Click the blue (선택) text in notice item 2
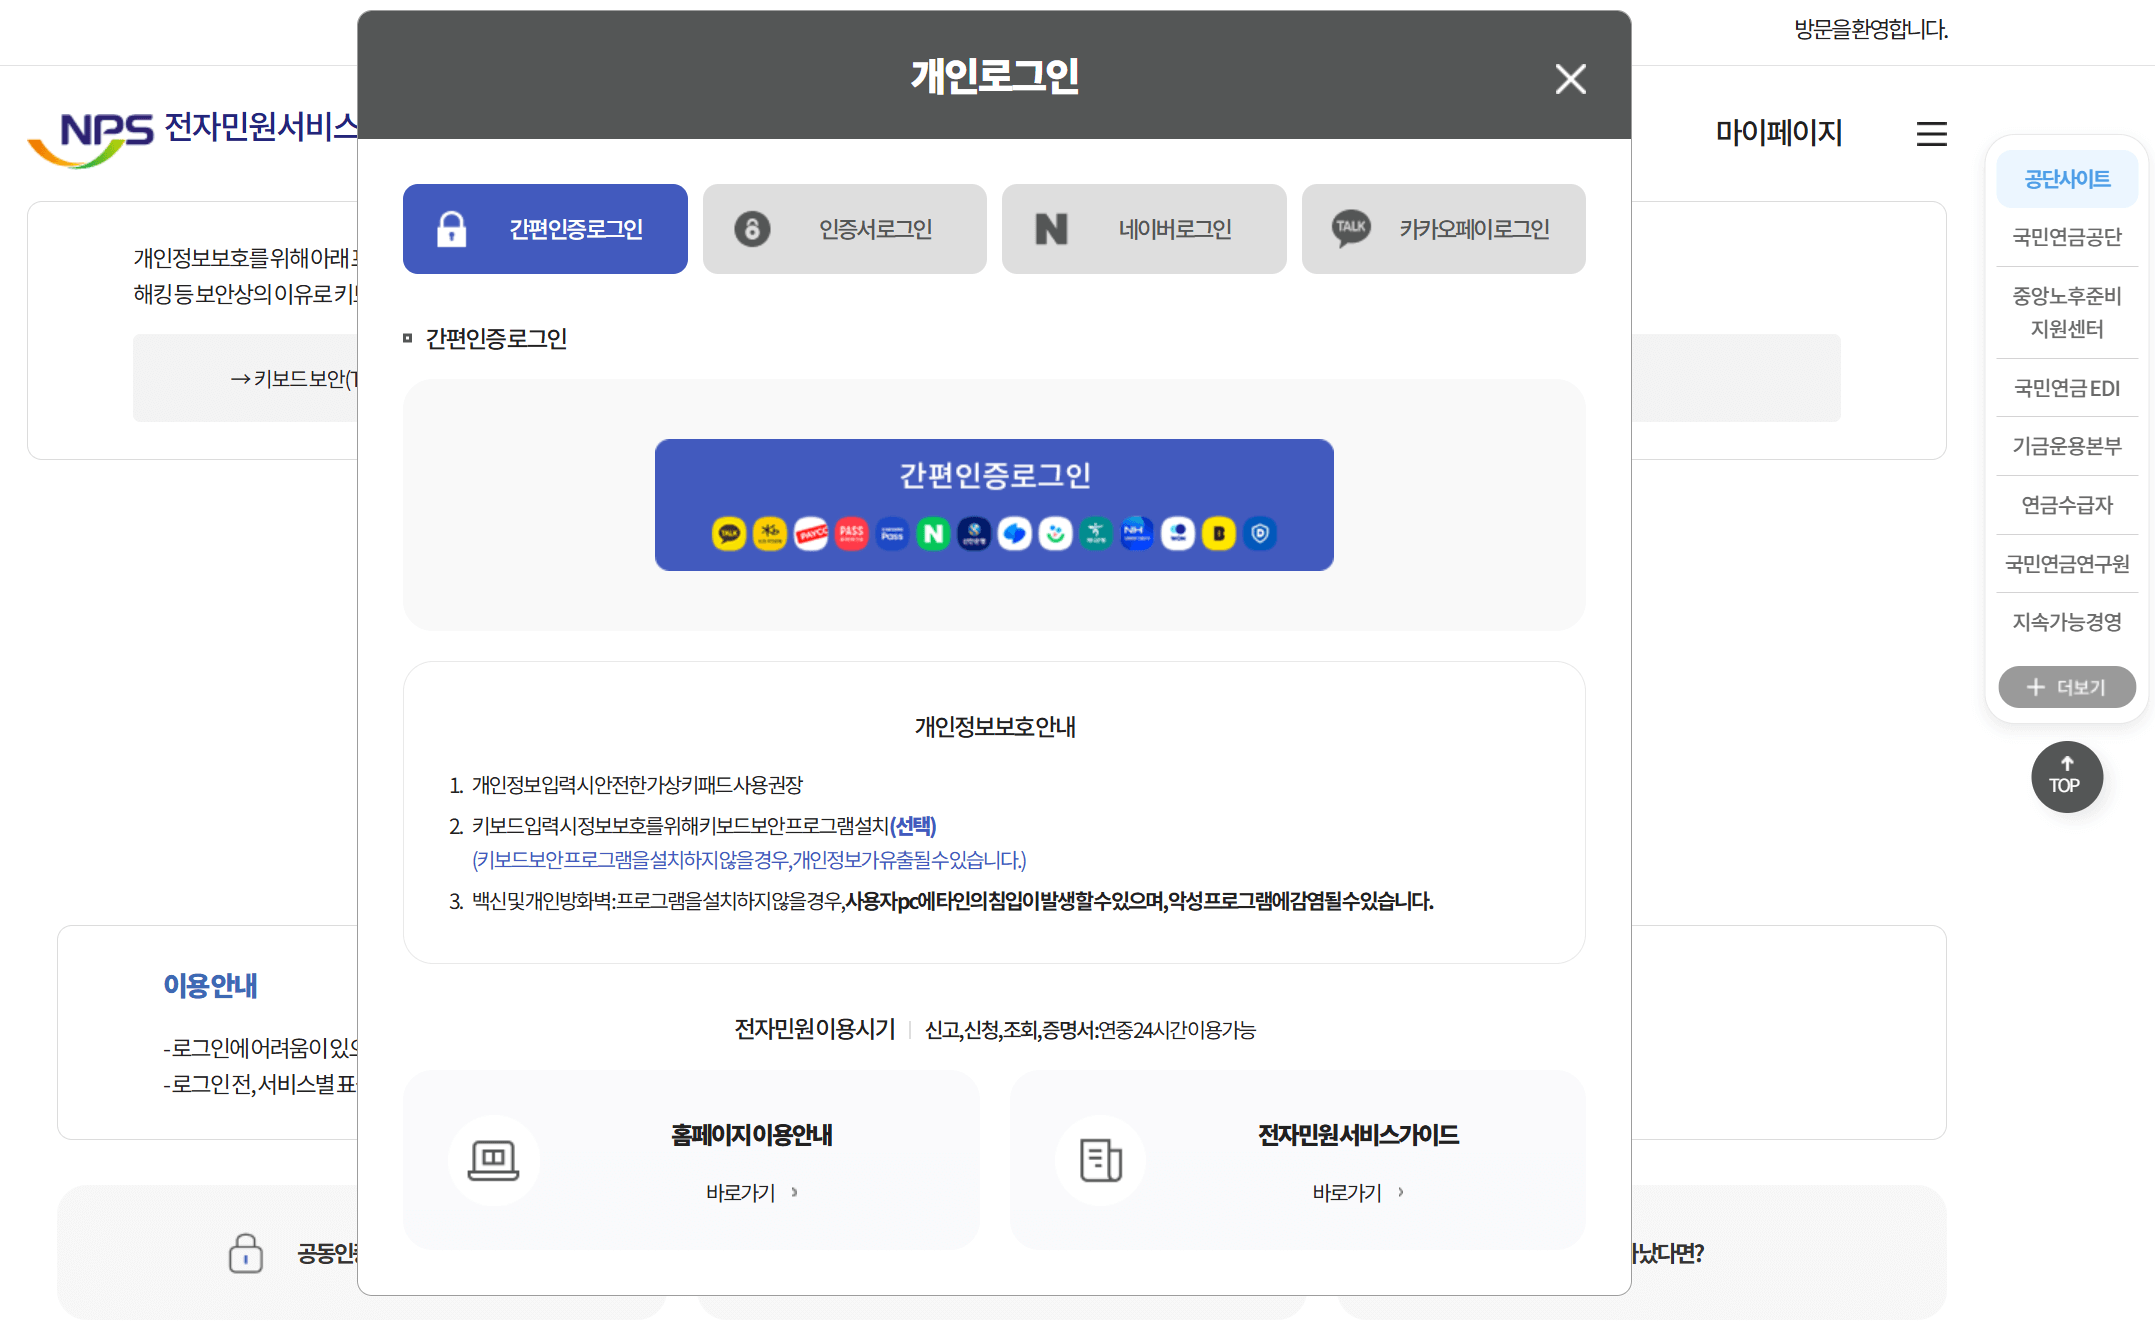Viewport: 2155px width, 1326px height. pyautogui.click(x=913, y=826)
